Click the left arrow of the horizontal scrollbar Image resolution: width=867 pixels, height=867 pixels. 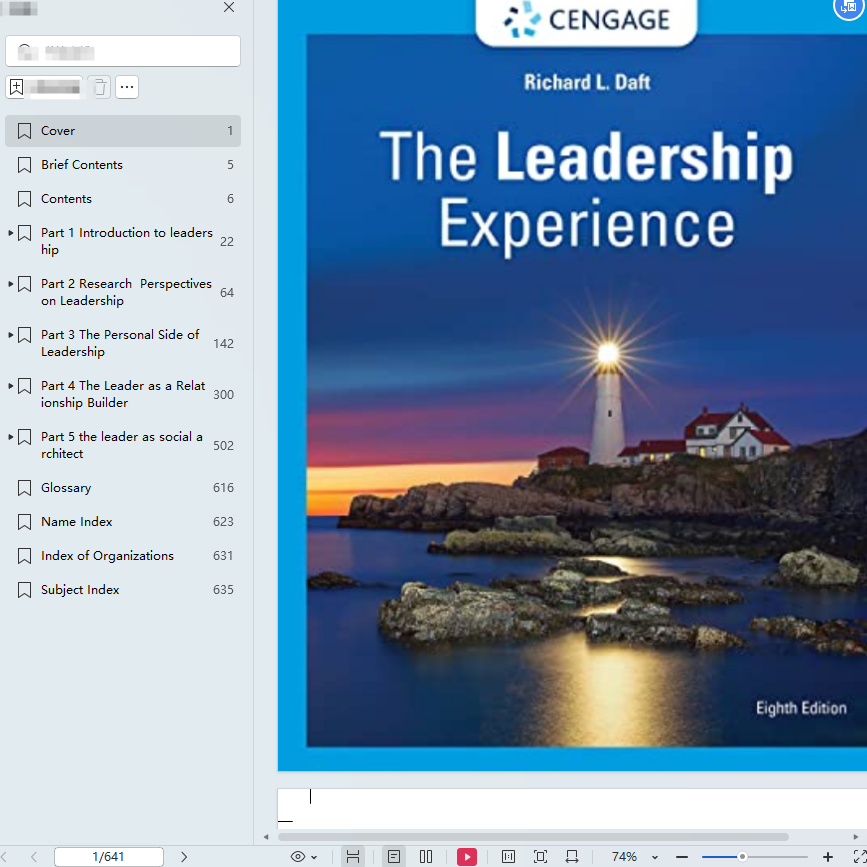coord(266,837)
